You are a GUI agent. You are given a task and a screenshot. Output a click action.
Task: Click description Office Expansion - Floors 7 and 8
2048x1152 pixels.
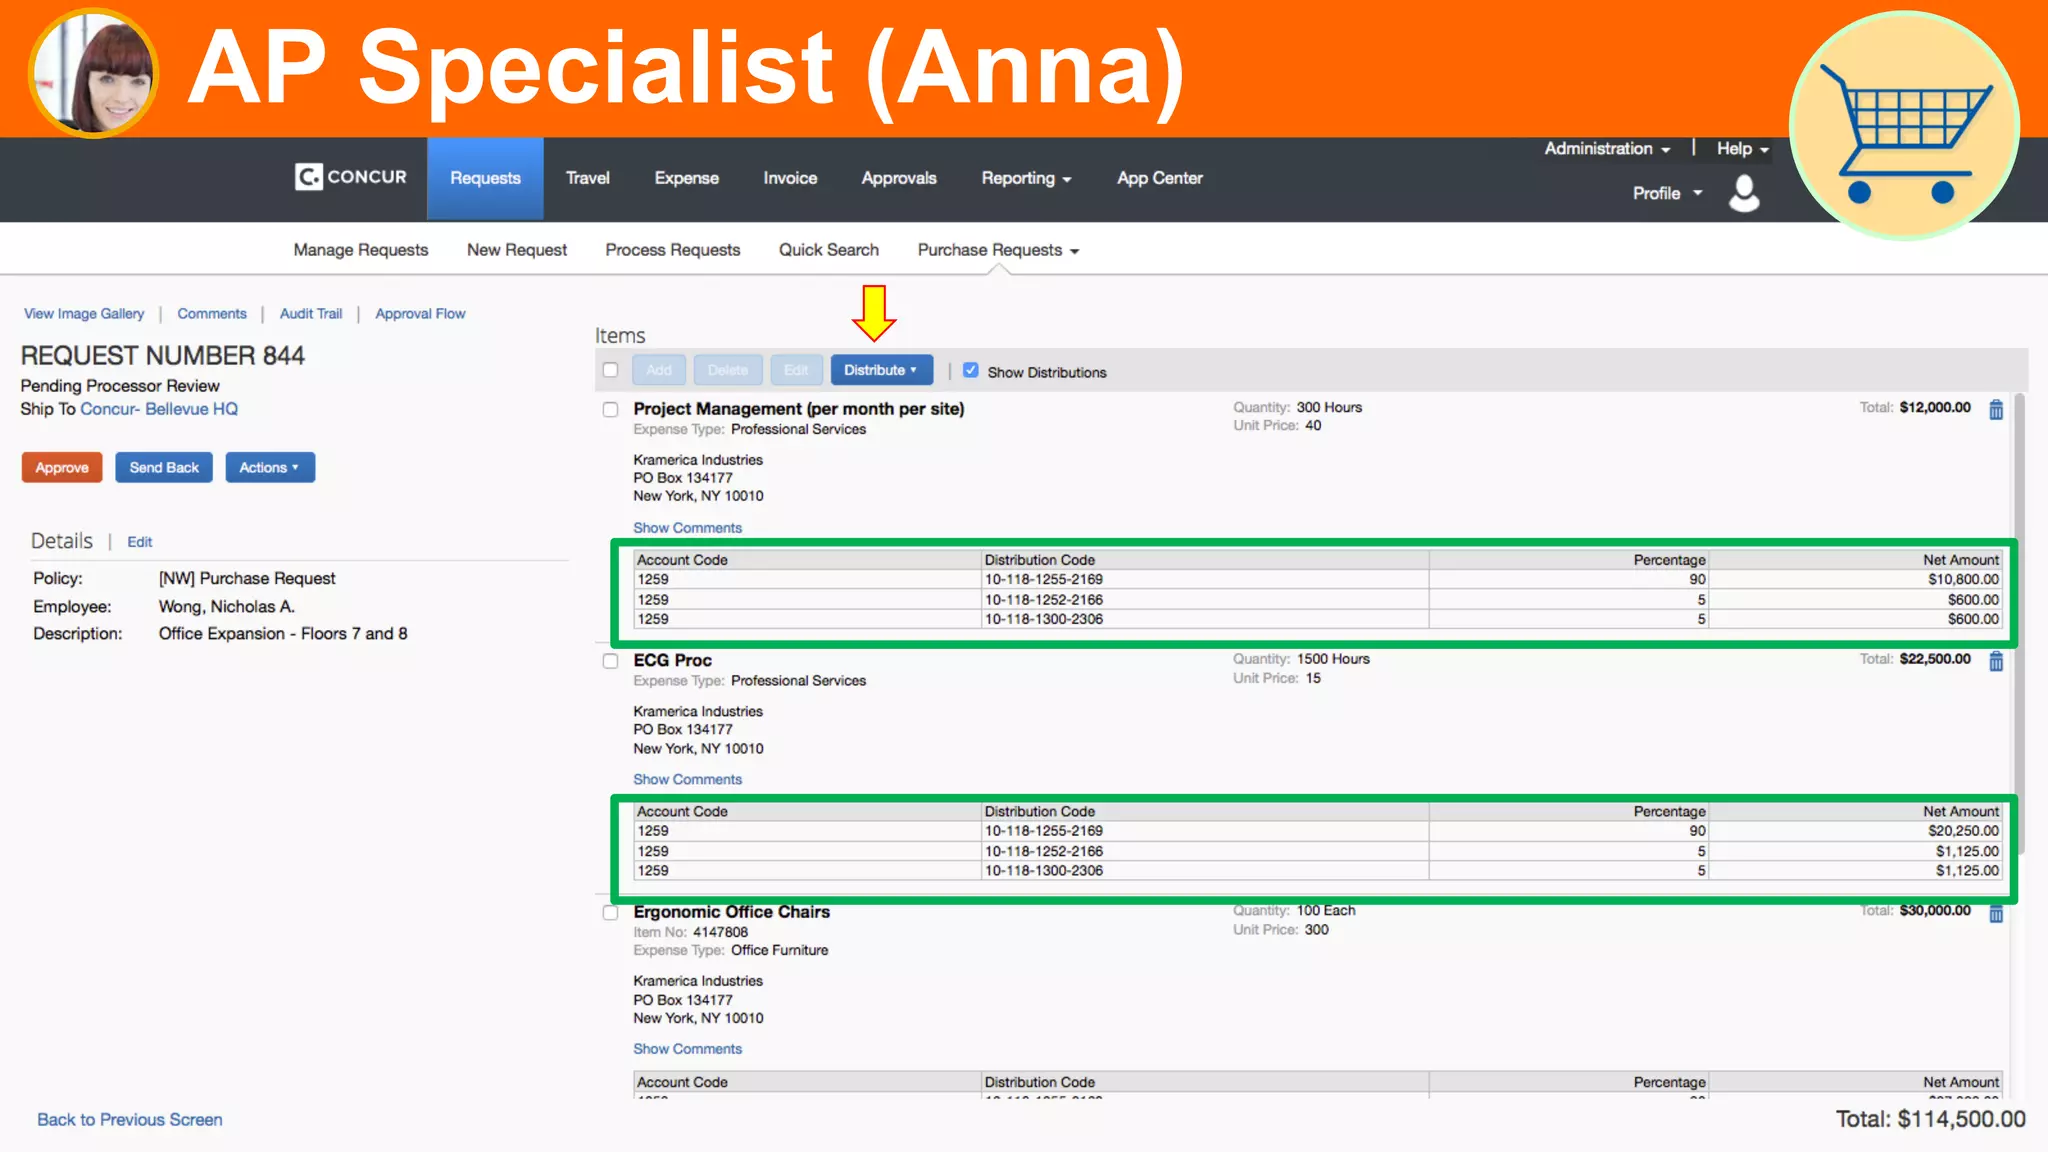(283, 634)
